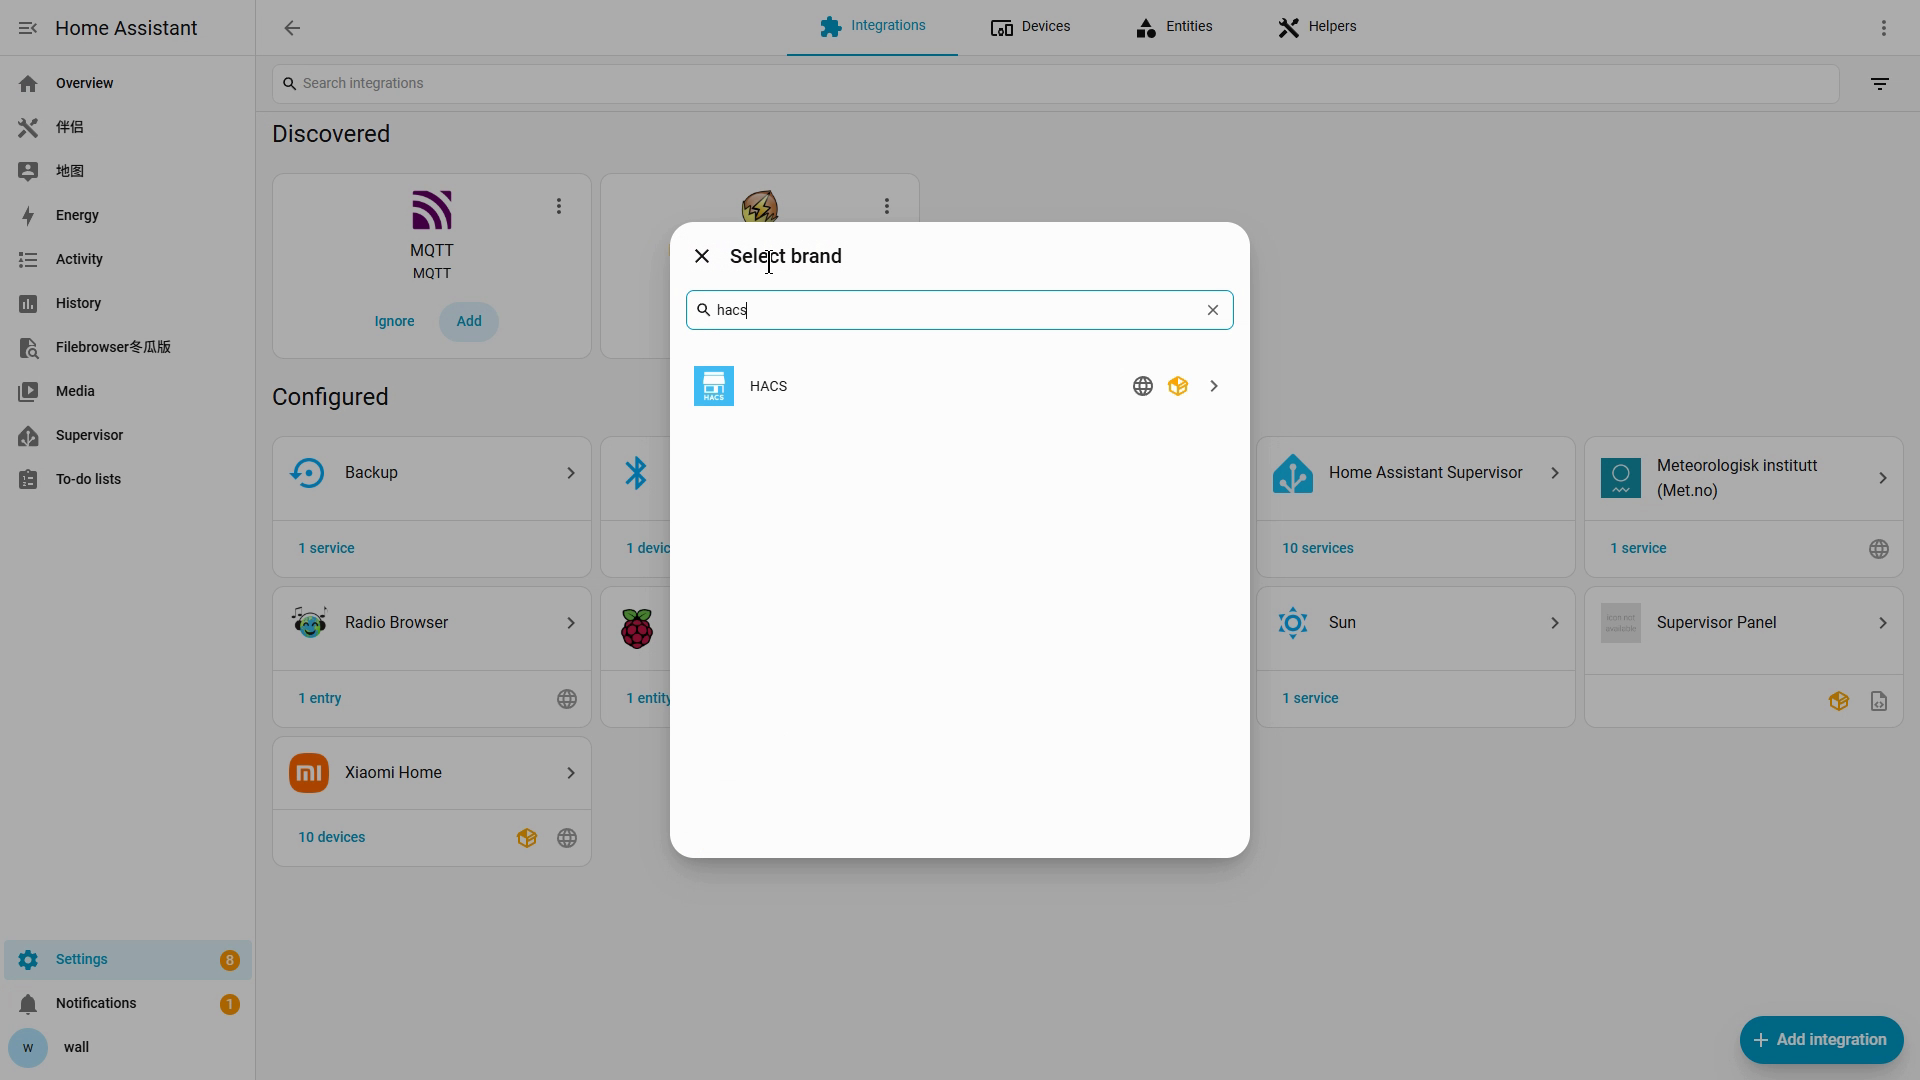Open History in the sidebar
The height and width of the screenshot is (1080, 1920).
pos(128,303)
